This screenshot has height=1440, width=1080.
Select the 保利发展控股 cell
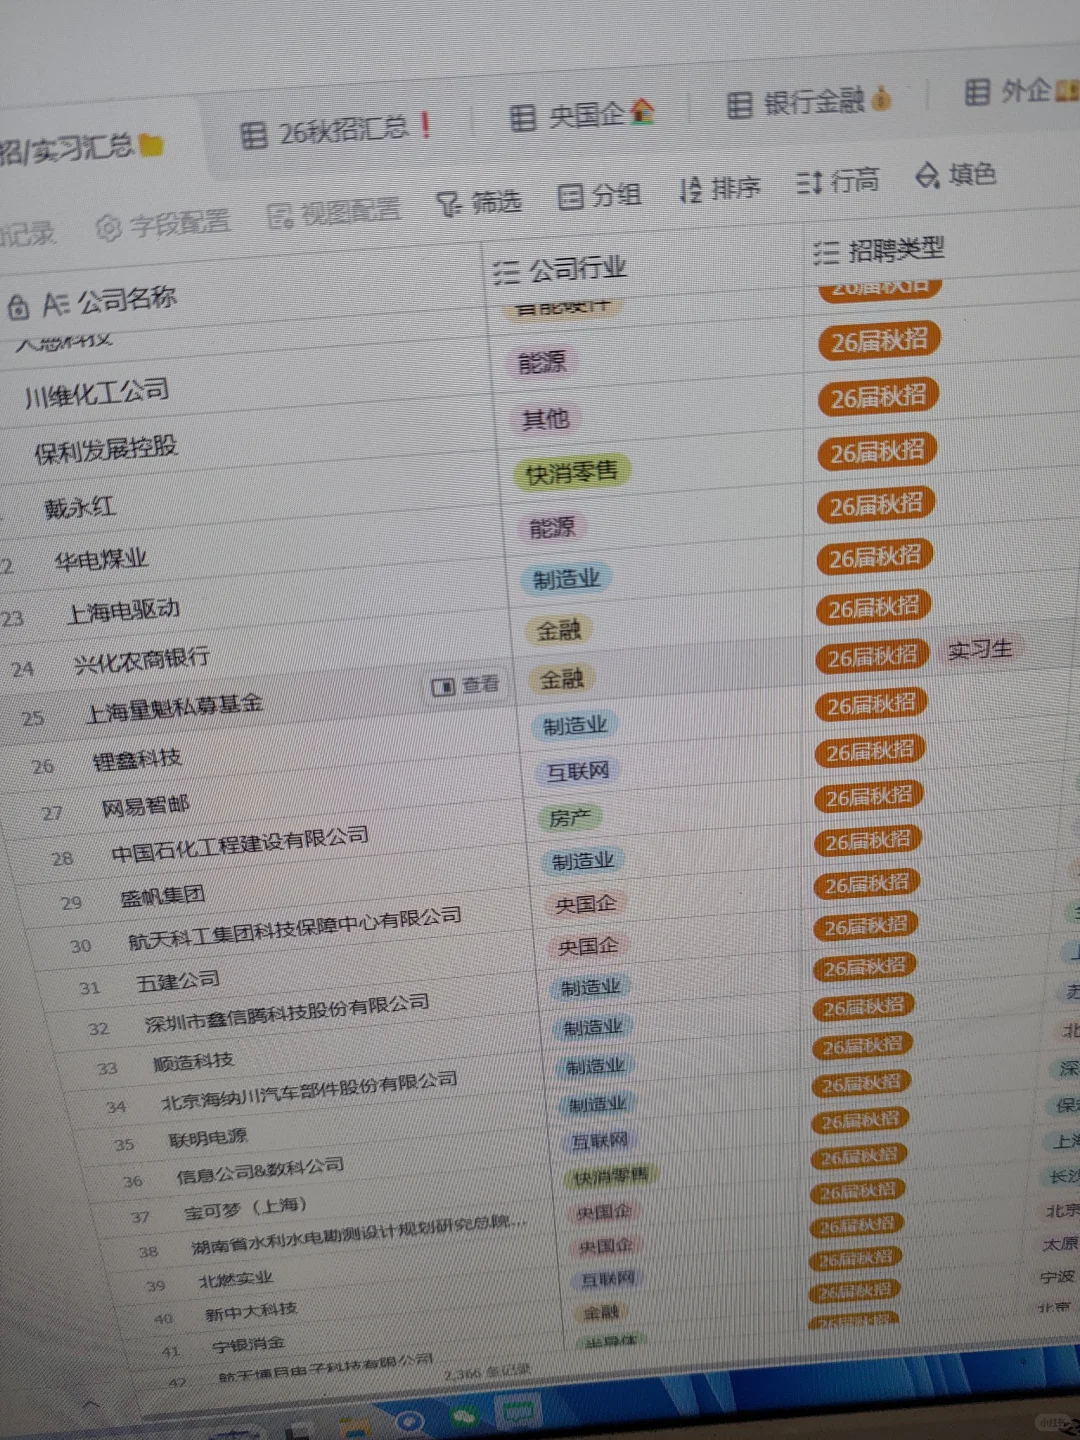[x=106, y=449]
